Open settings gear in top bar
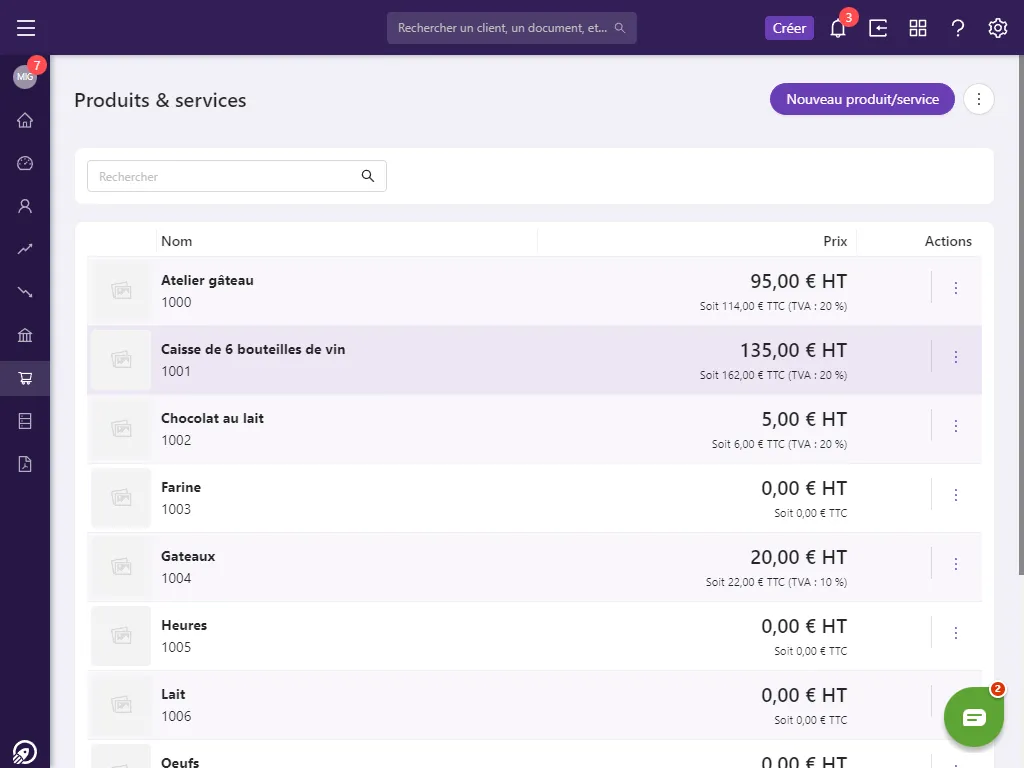The height and width of the screenshot is (768, 1024). tap(997, 28)
